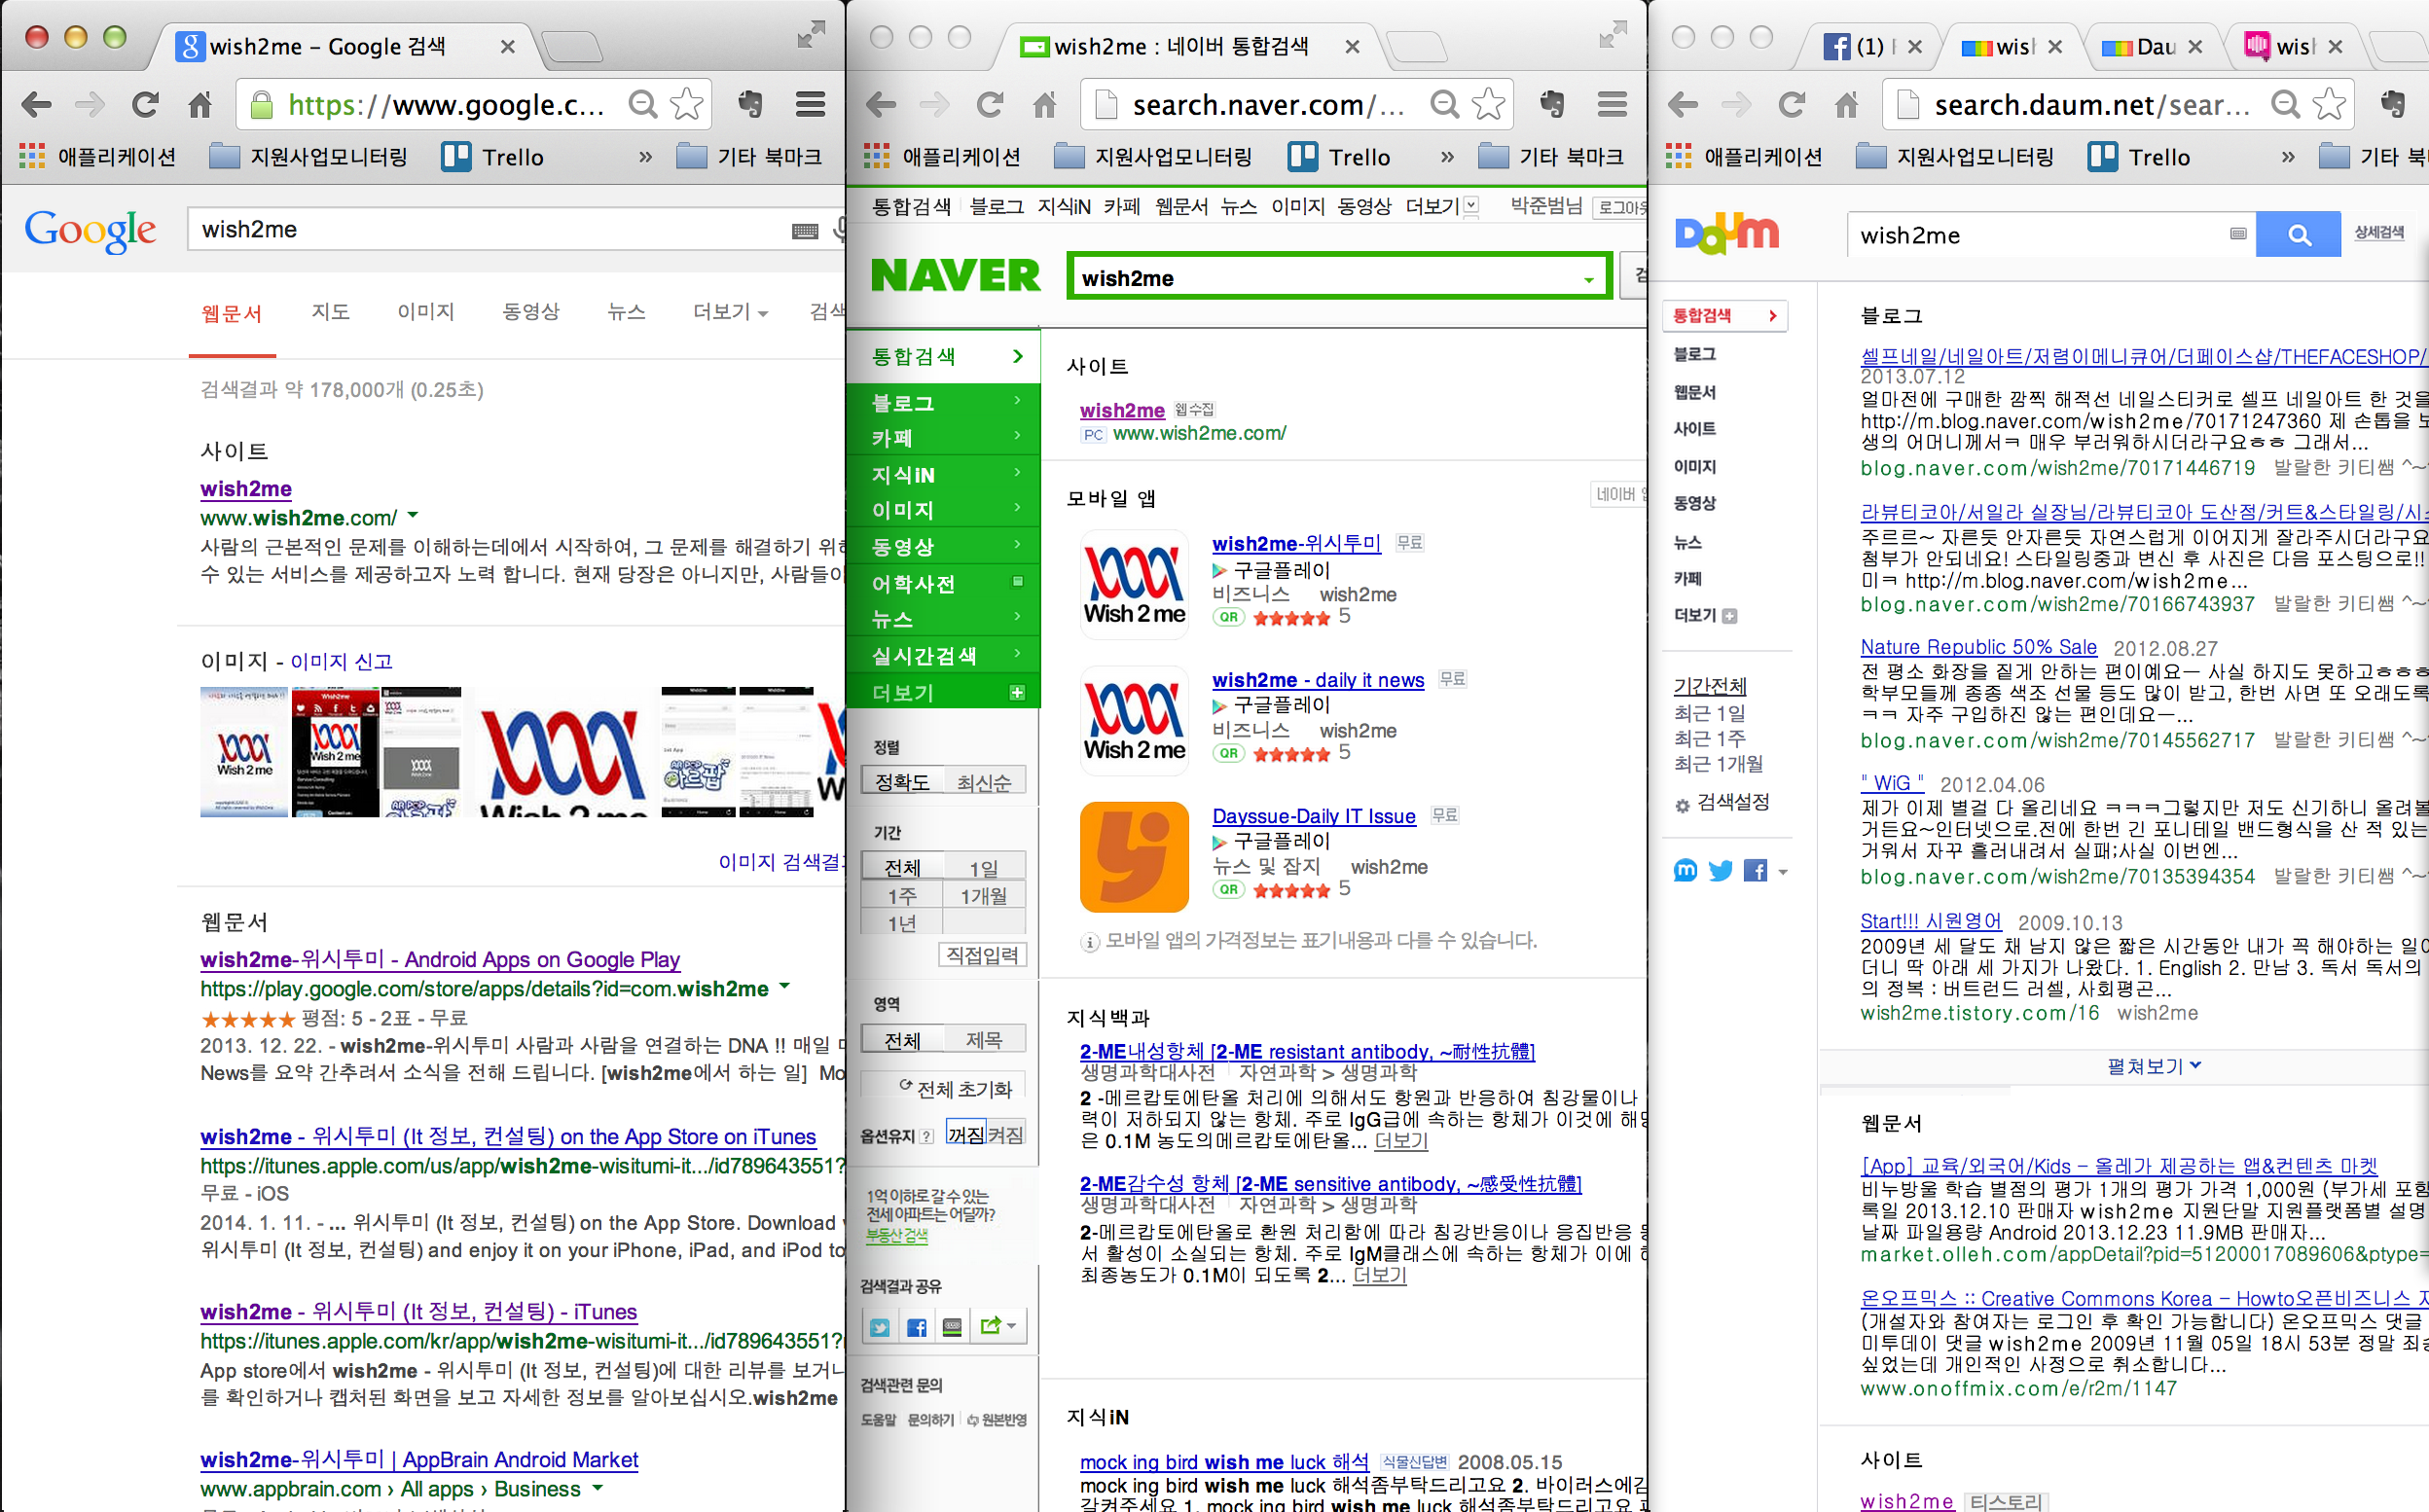The height and width of the screenshot is (1512, 2429).
Task: Open Nature Republic 50% Sale blog link
Action: [1978, 647]
